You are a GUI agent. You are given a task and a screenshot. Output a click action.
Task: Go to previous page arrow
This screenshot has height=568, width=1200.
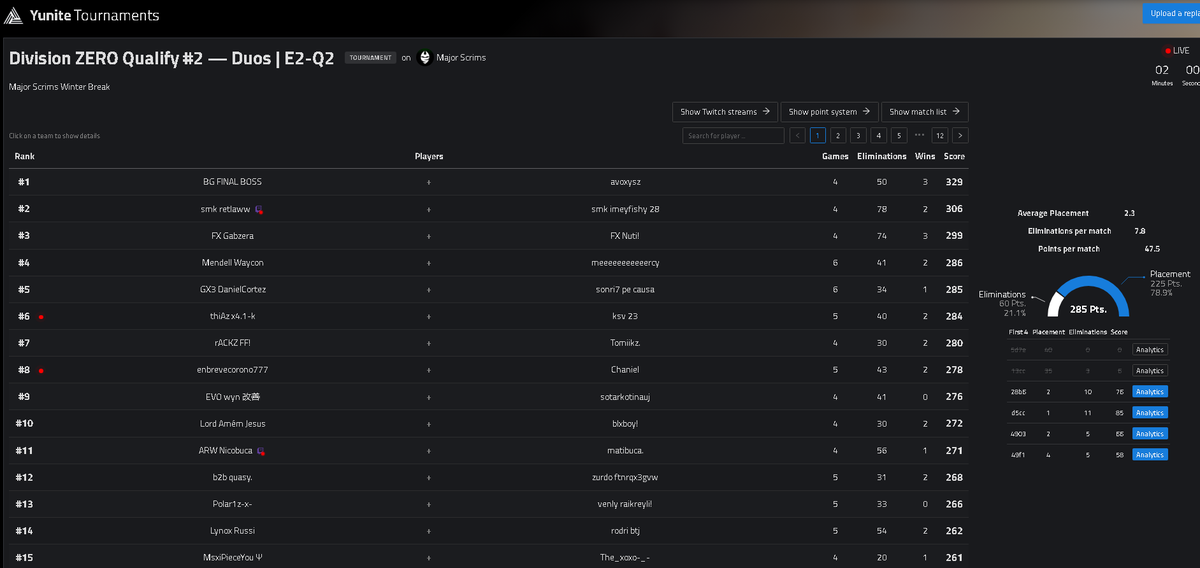[797, 135]
